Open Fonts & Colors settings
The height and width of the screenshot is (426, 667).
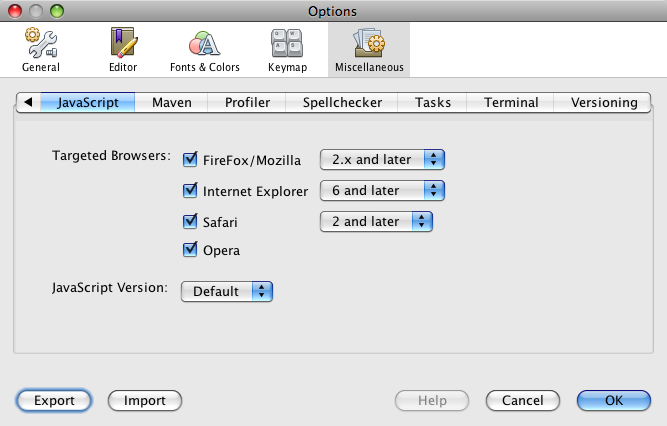pyautogui.click(x=203, y=50)
